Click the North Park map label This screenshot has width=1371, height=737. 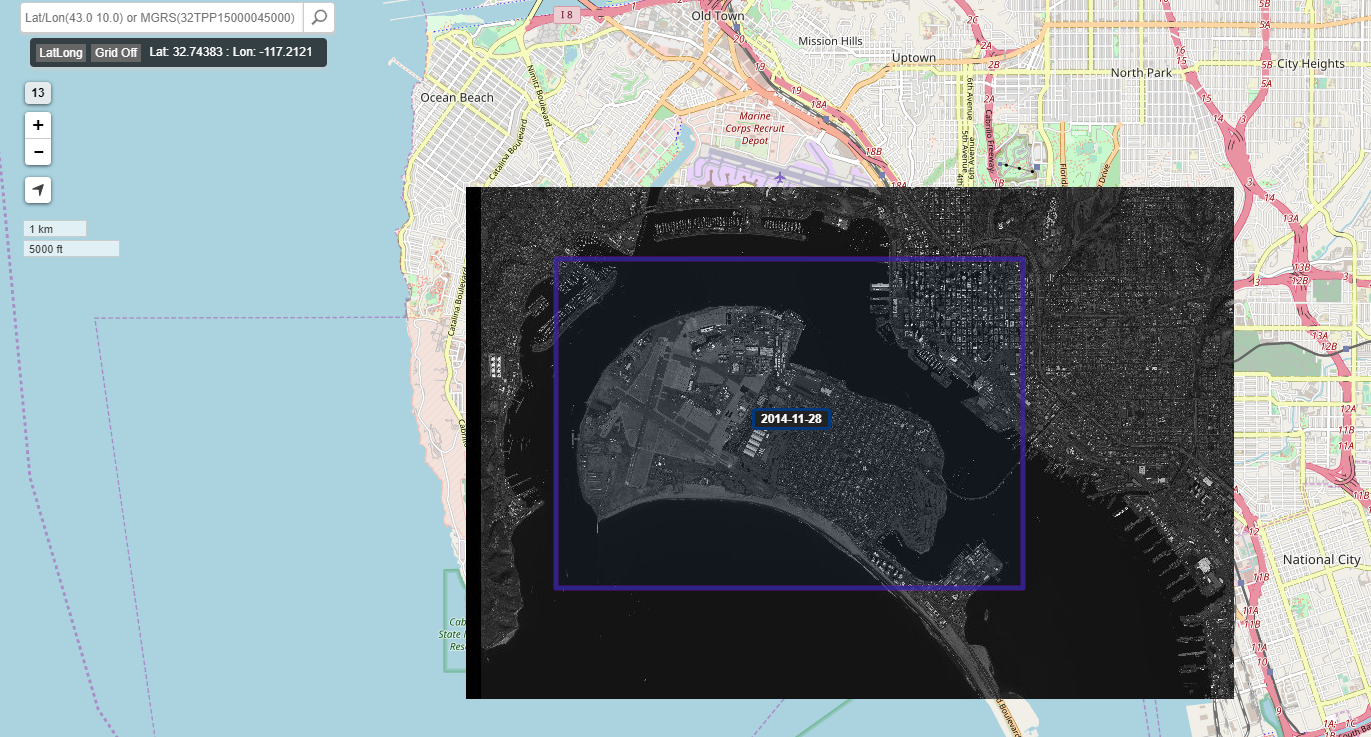(1140, 73)
